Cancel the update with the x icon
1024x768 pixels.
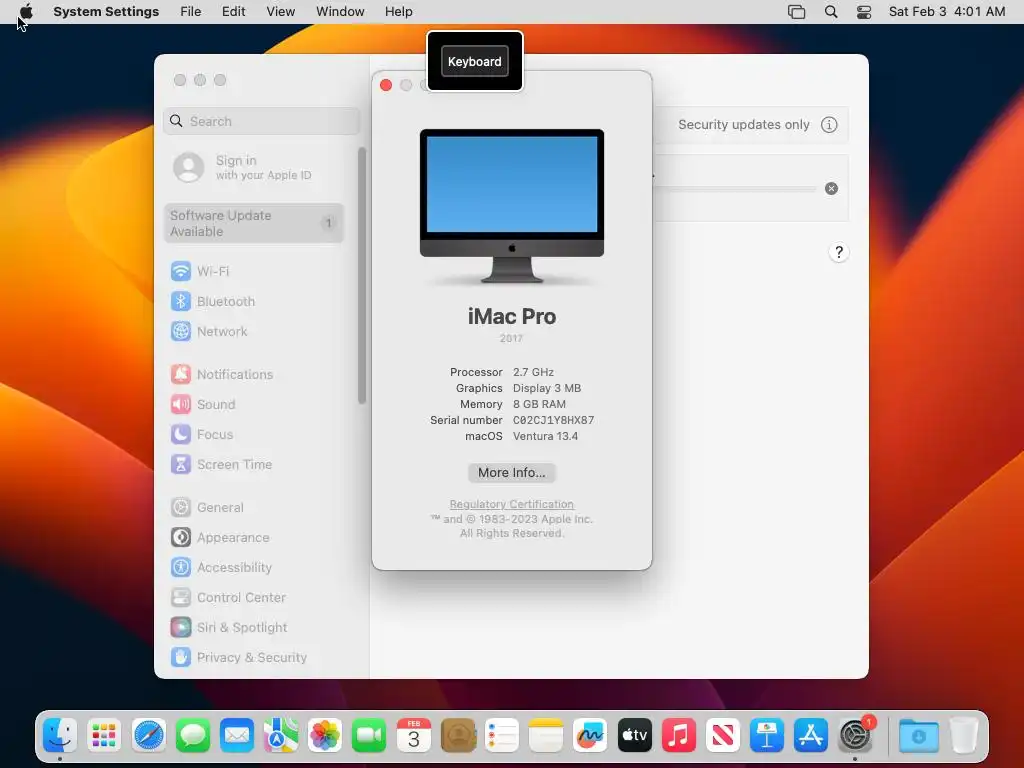pos(831,189)
